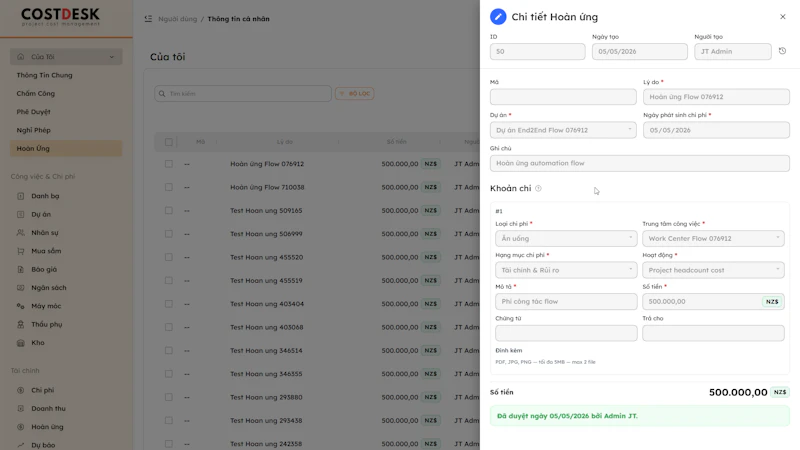Click the sidebar collapse icon near breadcrumb
Screen dimensions: 800x450
[148, 18]
